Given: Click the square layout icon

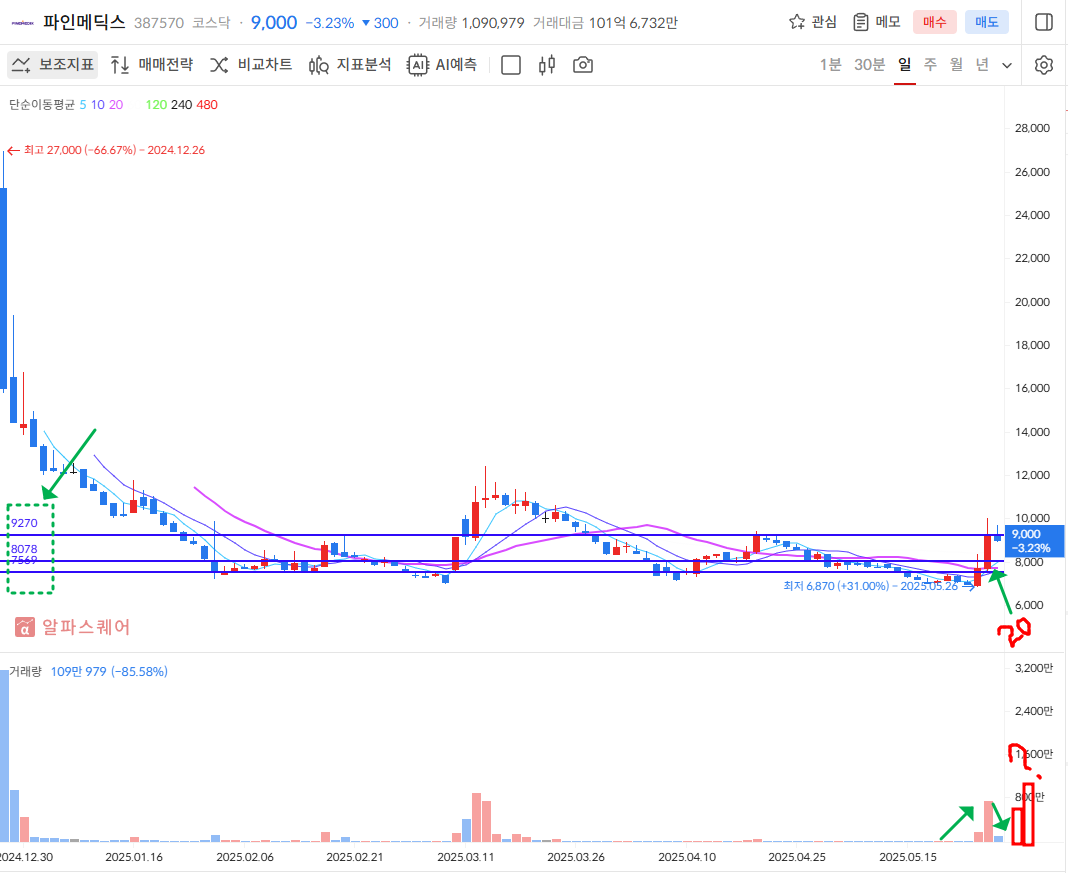Looking at the screenshot, I should click(511, 65).
